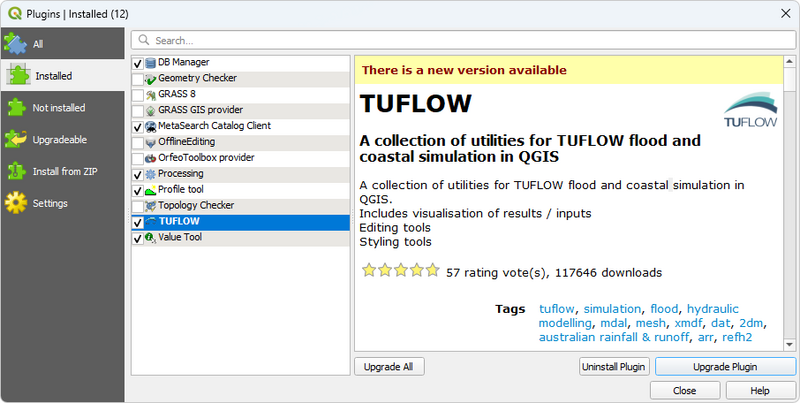This screenshot has width=800, height=403.
Task: Click the plugin Search input field
Action: 465,40
